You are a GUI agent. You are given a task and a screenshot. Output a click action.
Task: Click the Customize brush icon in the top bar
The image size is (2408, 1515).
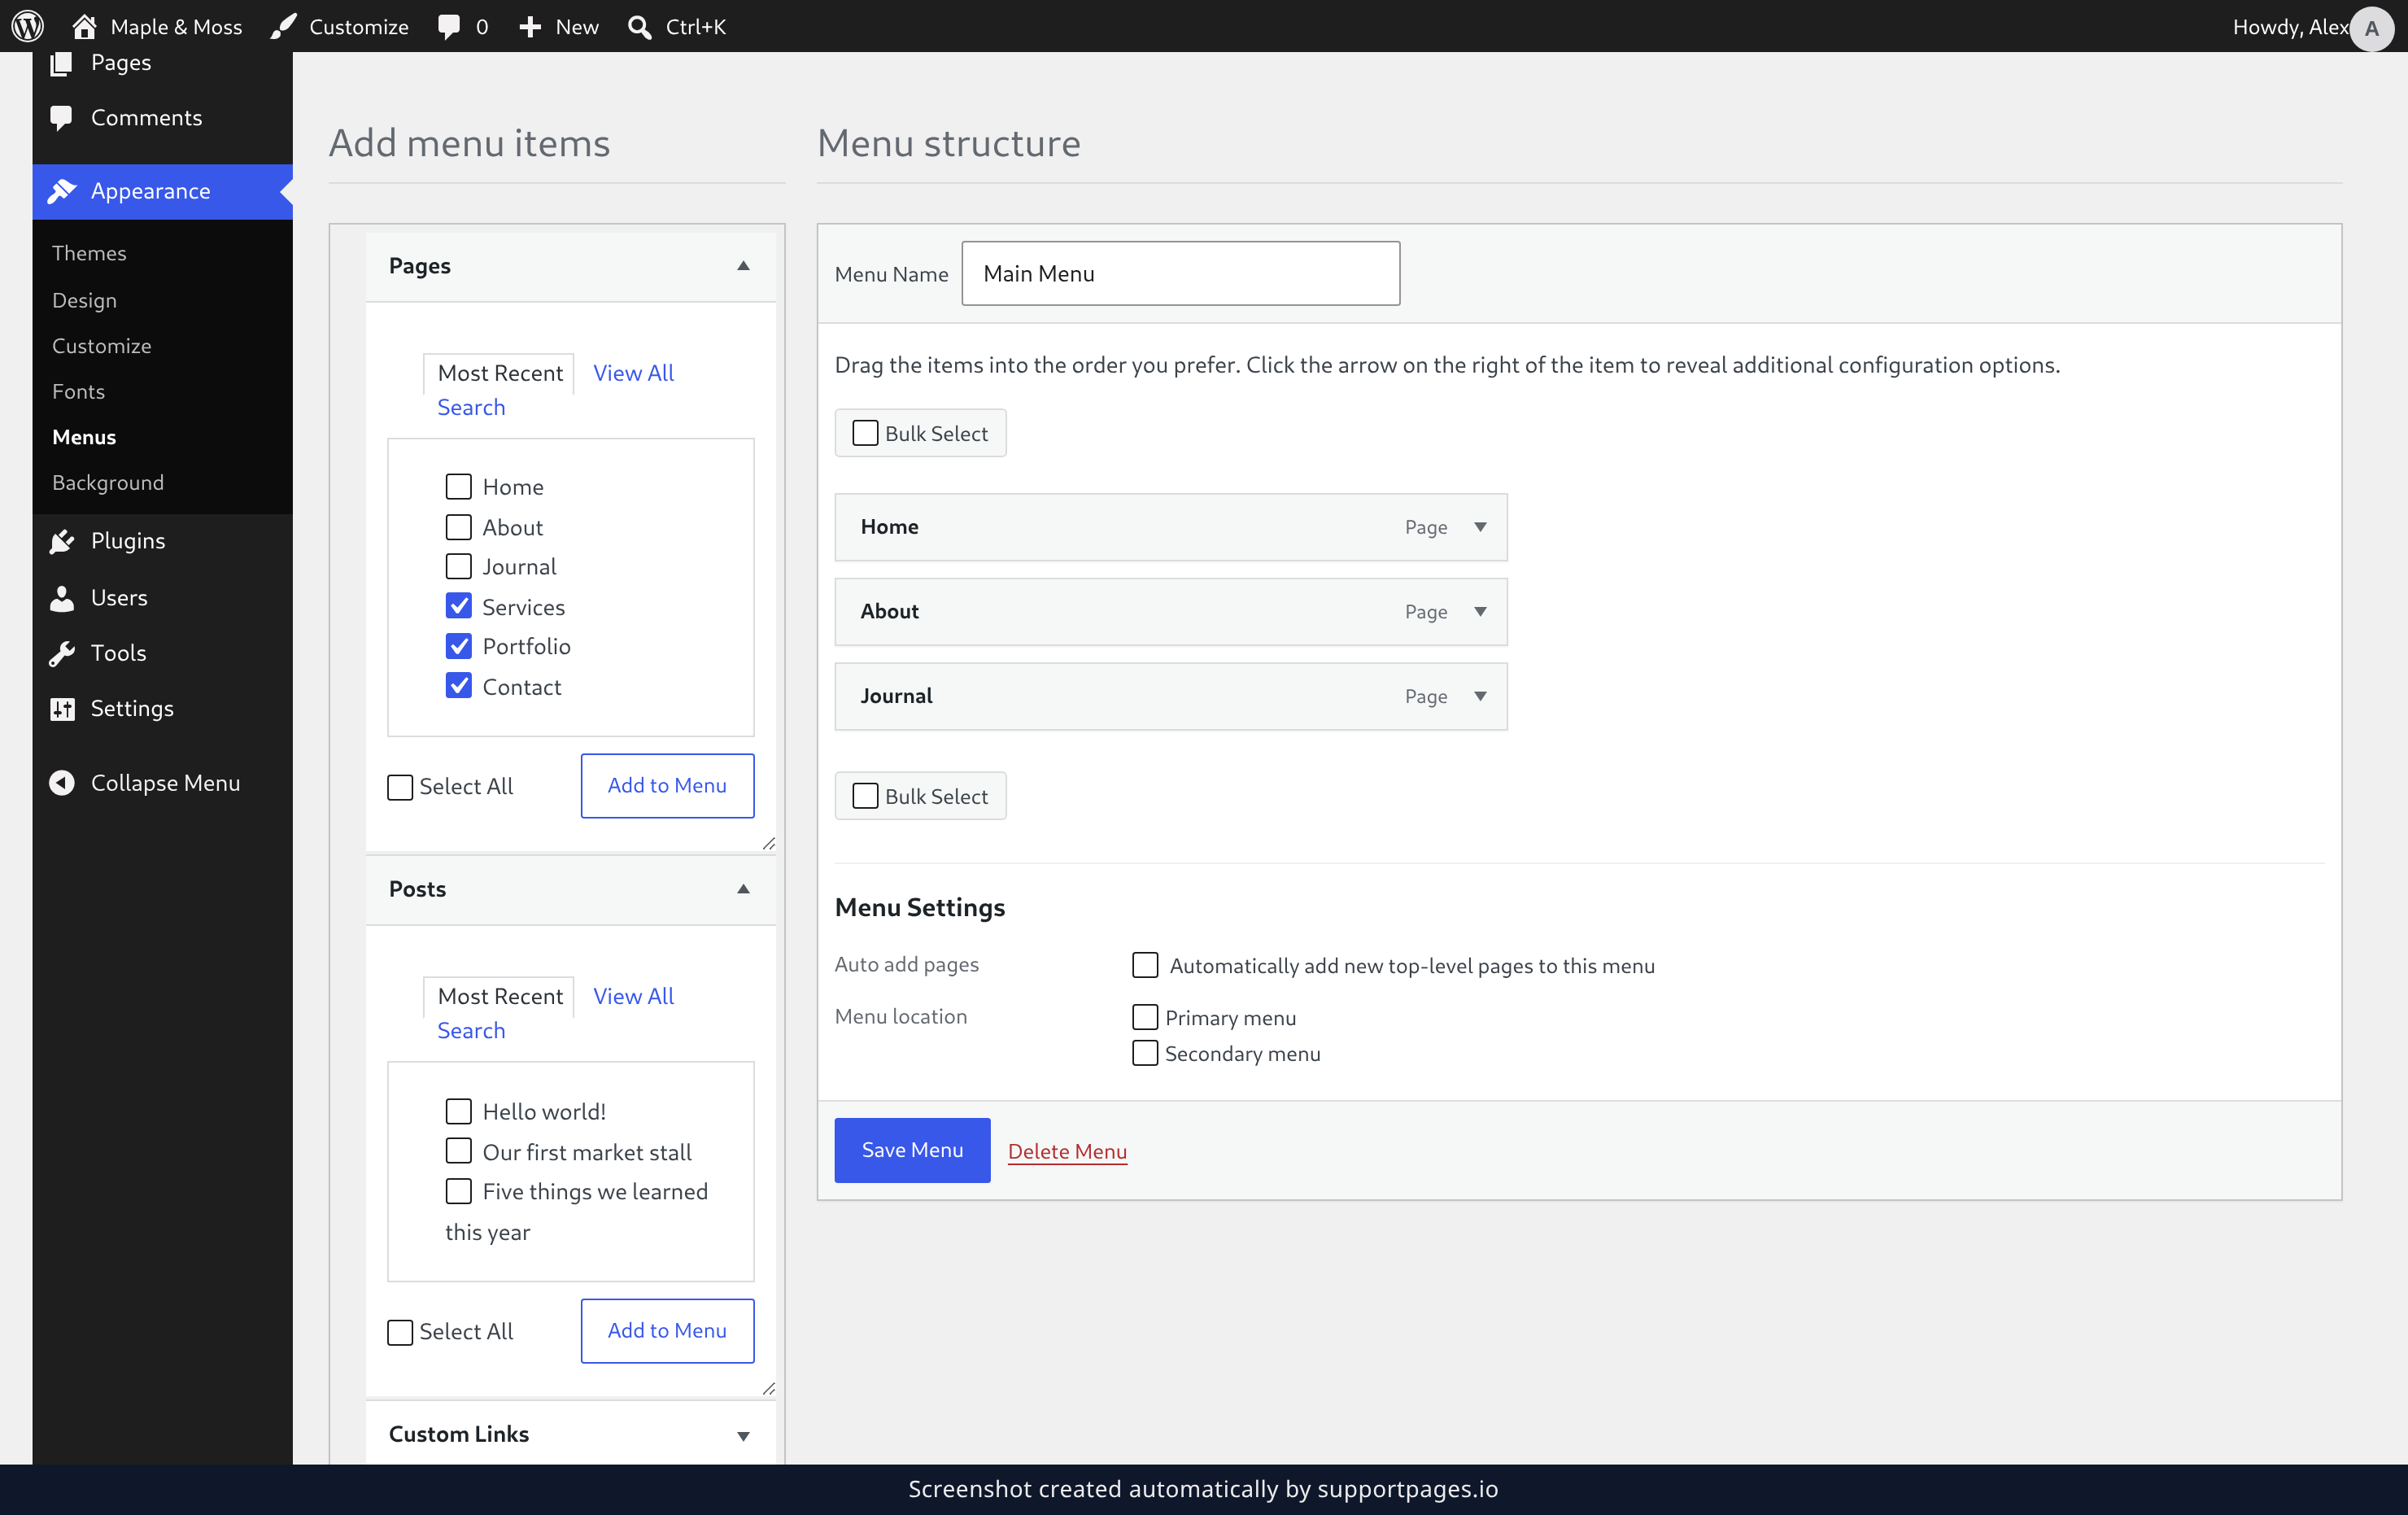[284, 26]
